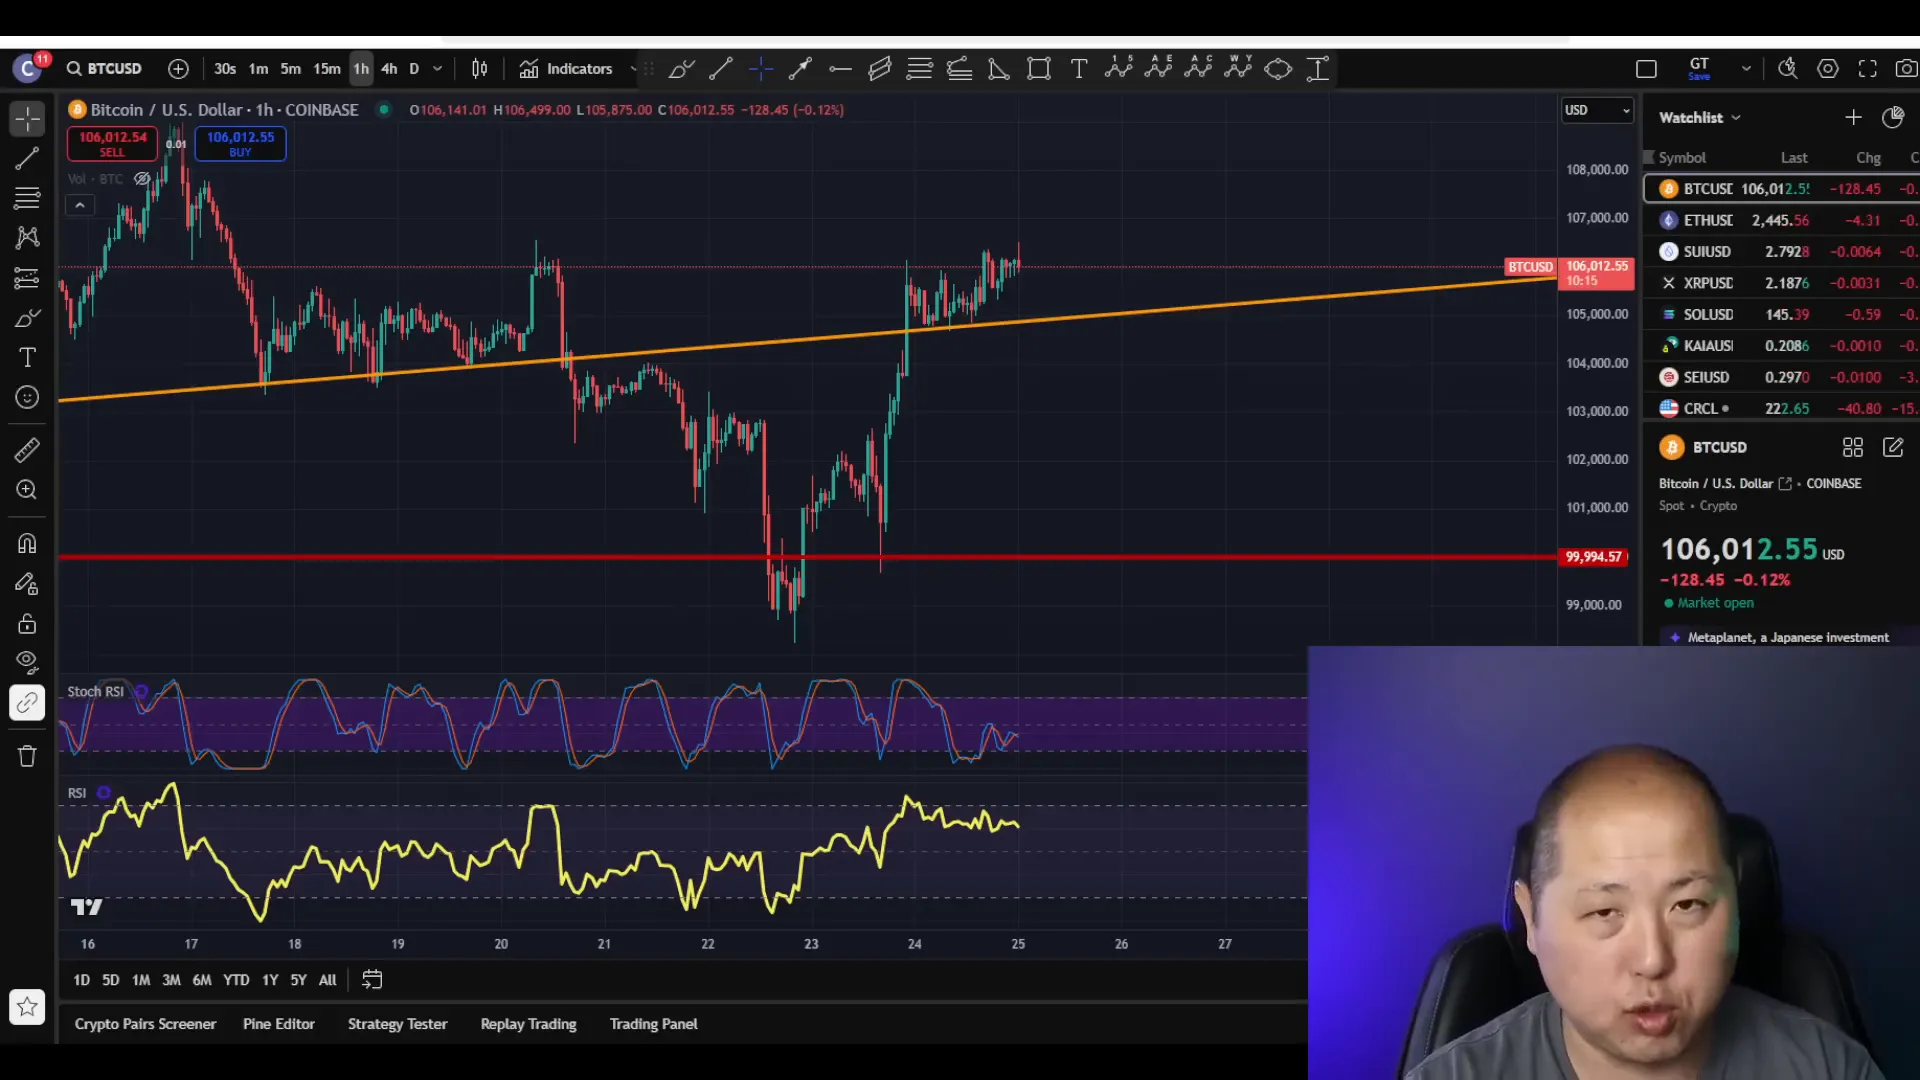Select the Text tool in top toolbar

(1079, 69)
